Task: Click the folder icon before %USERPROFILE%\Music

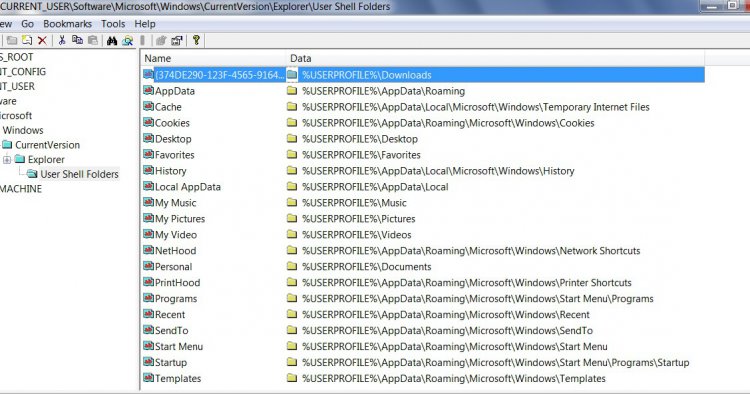Action: pos(292,202)
